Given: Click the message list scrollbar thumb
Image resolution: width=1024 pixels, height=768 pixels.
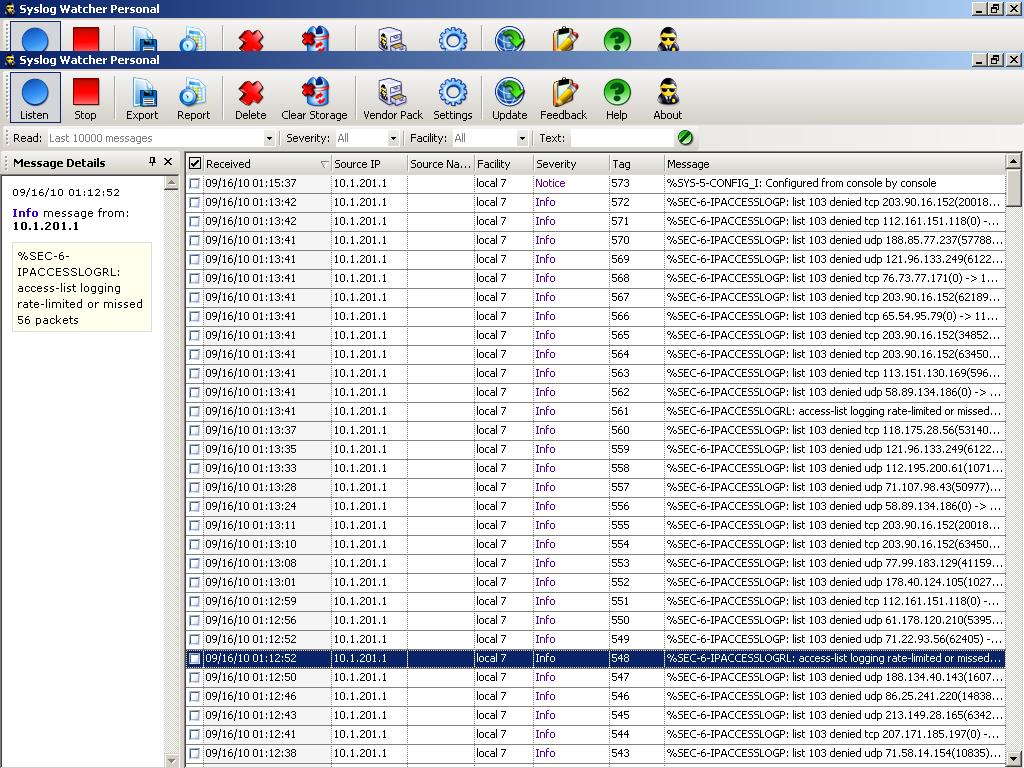Looking at the screenshot, I should point(1014,187).
